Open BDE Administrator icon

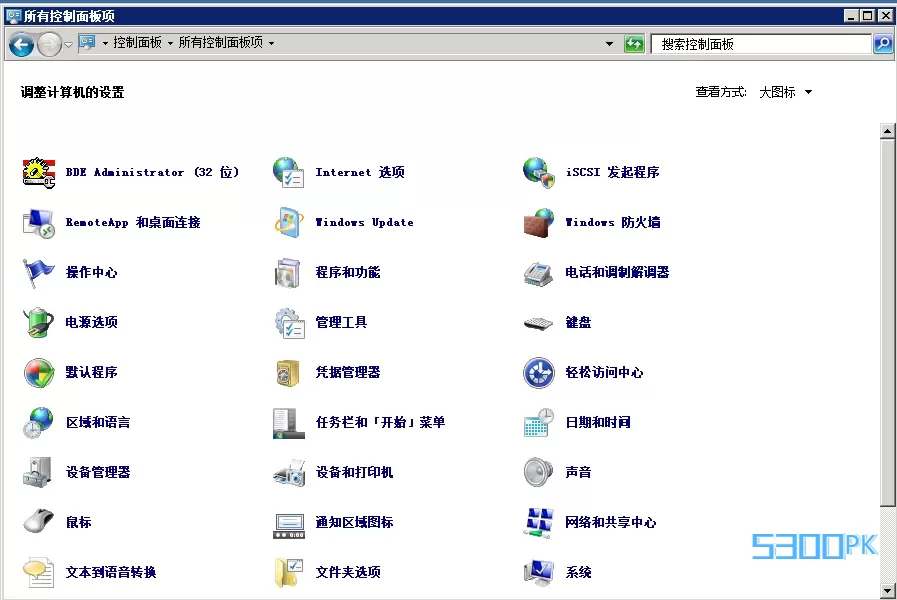tap(39, 172)
